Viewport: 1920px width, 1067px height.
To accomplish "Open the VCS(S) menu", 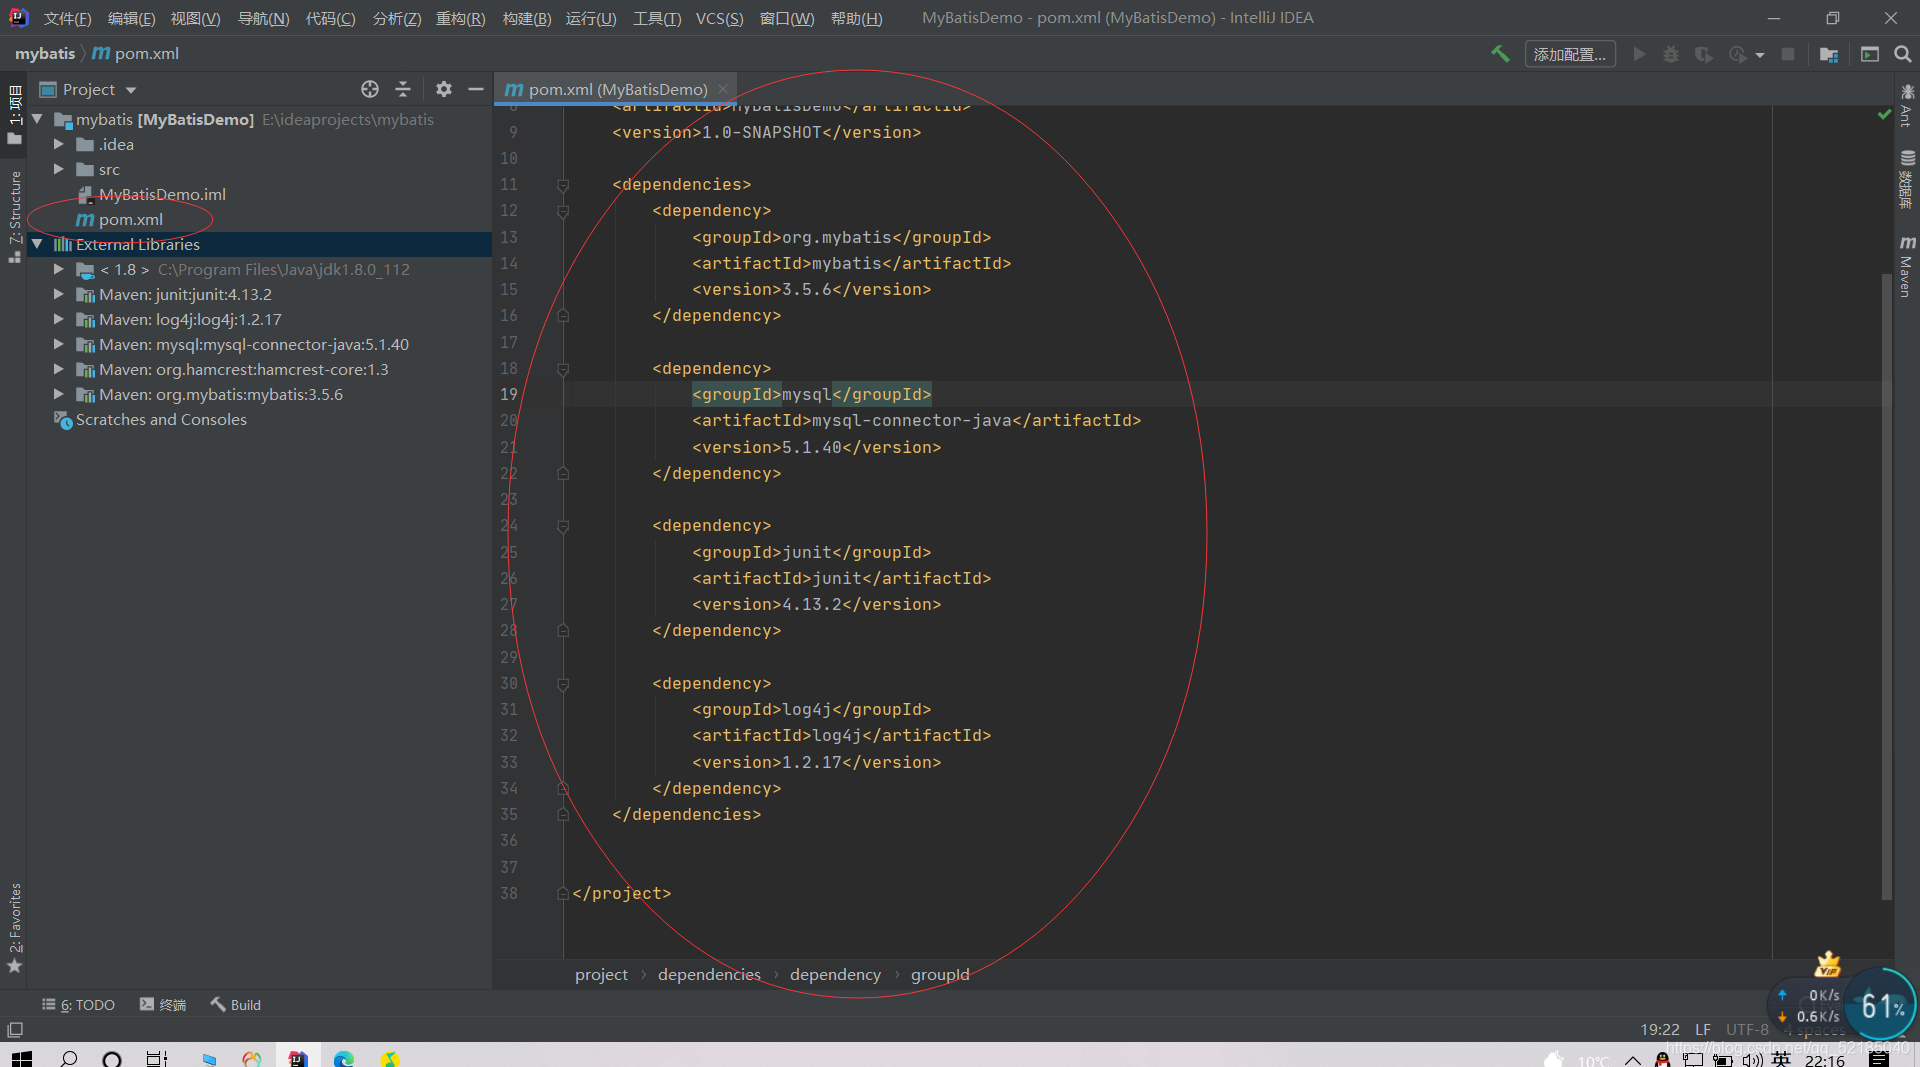I will point(719,18).
